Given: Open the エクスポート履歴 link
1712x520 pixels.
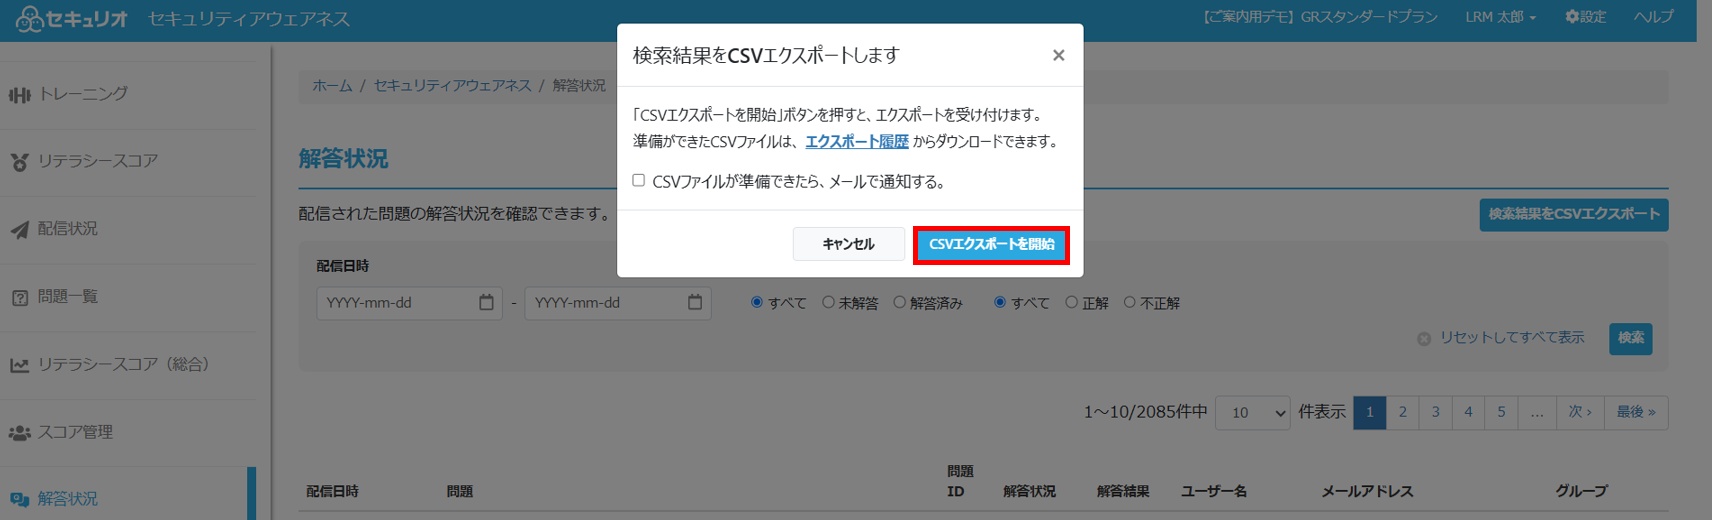Looking at the screenshot, I should point(857,141).
